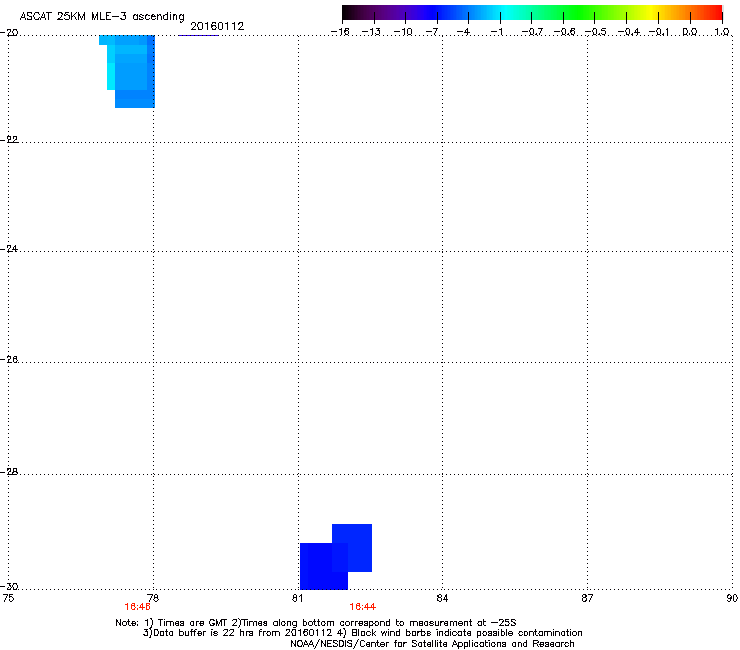Click the longitude axis label 75
This screenshot has width=740, height=650.
[8, 598]
